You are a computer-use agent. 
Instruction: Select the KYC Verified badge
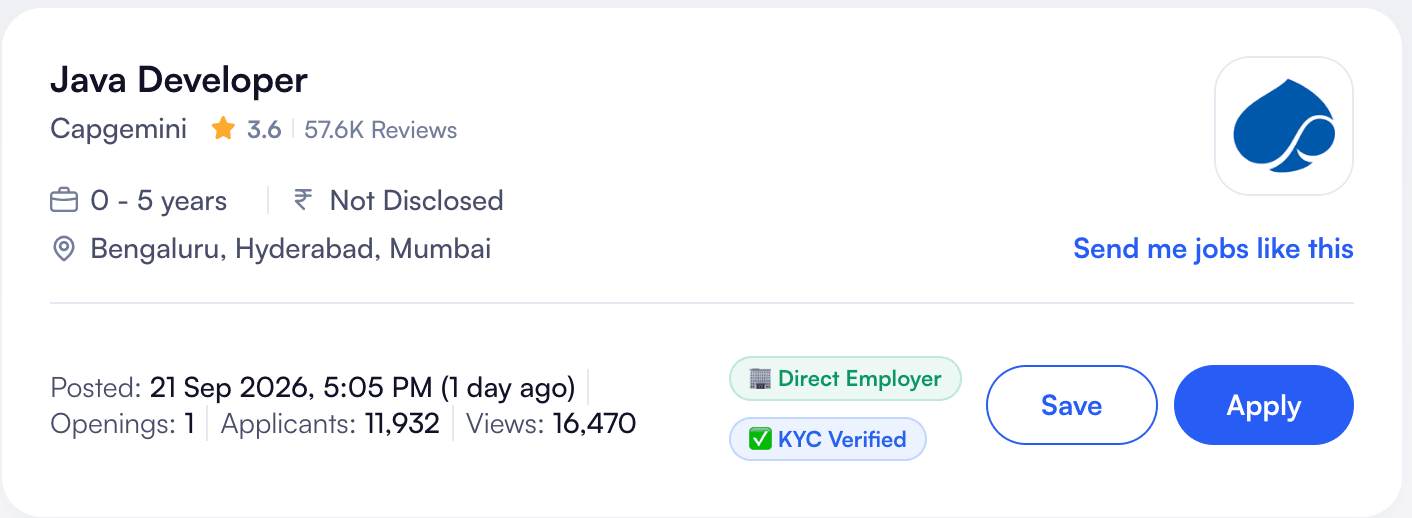tap(828, 439)
